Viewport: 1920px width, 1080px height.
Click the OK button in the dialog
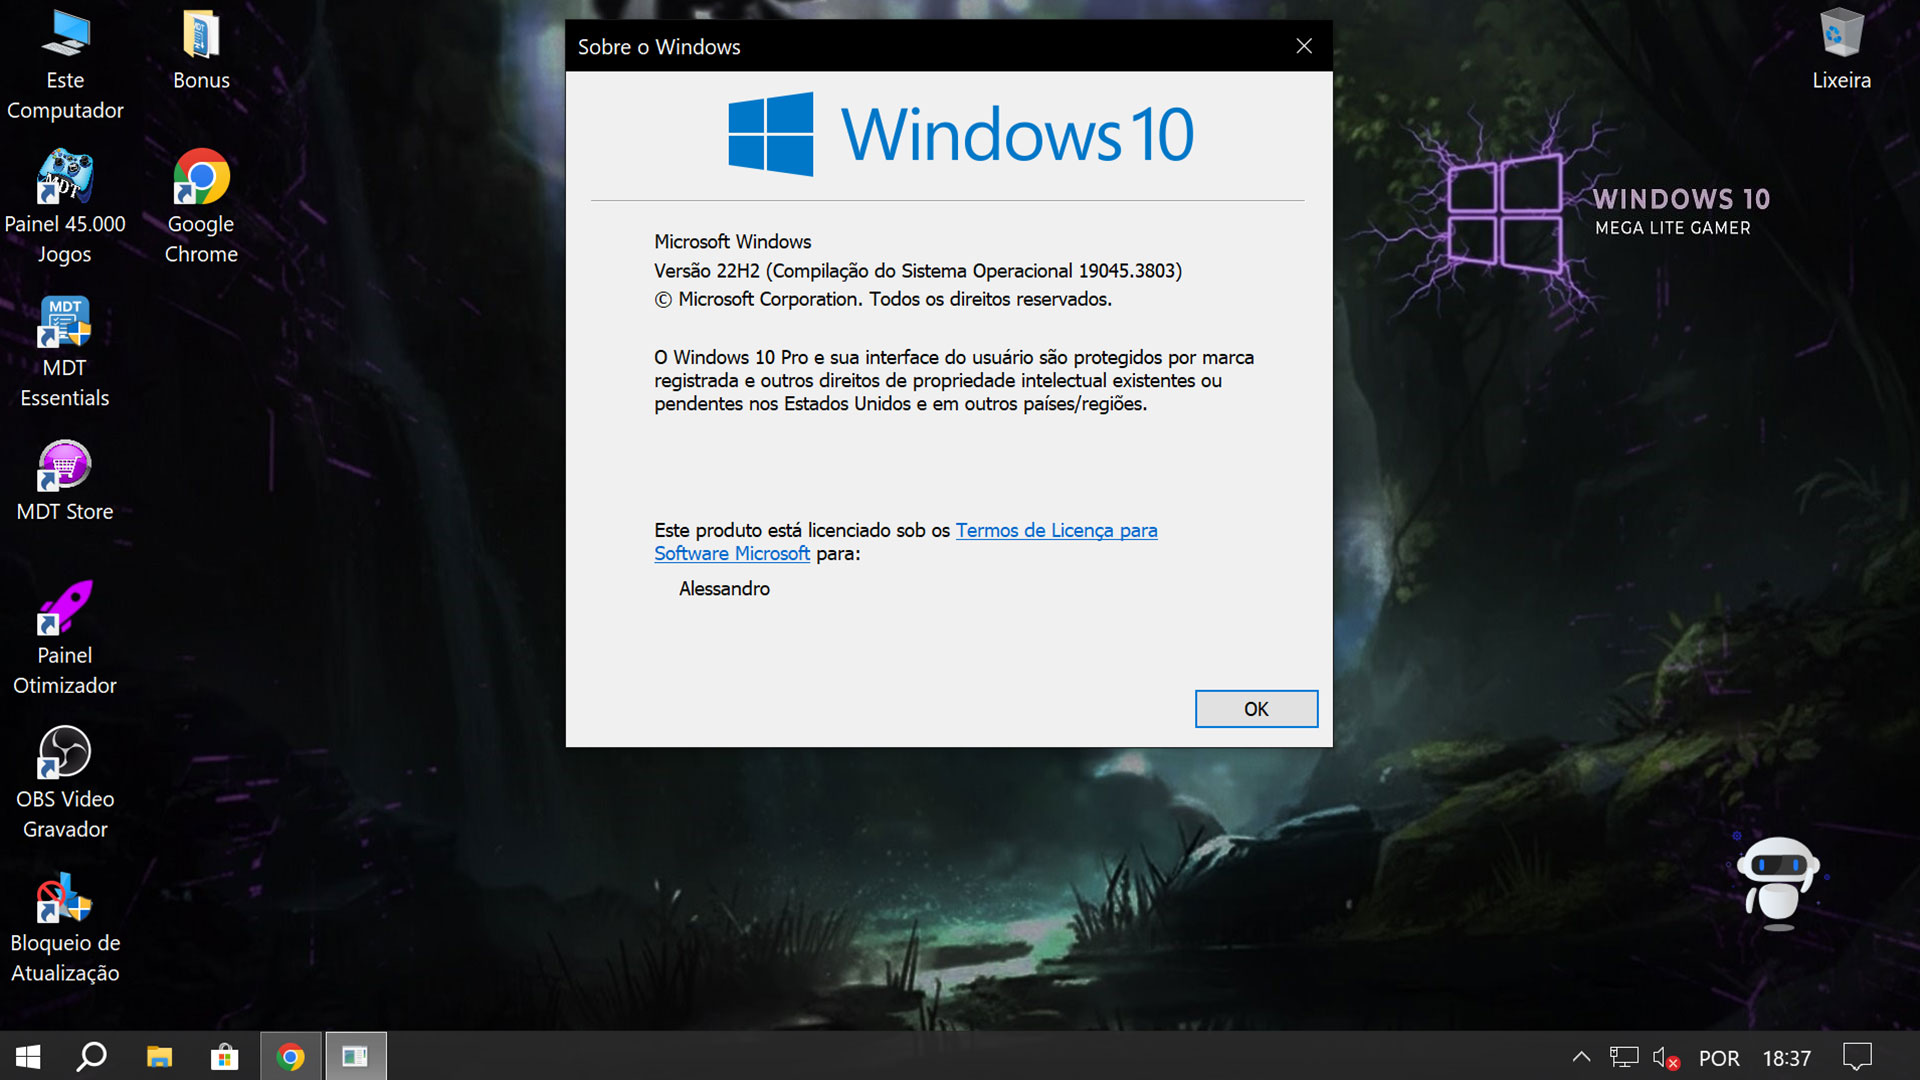click(x=1256, y=709)
